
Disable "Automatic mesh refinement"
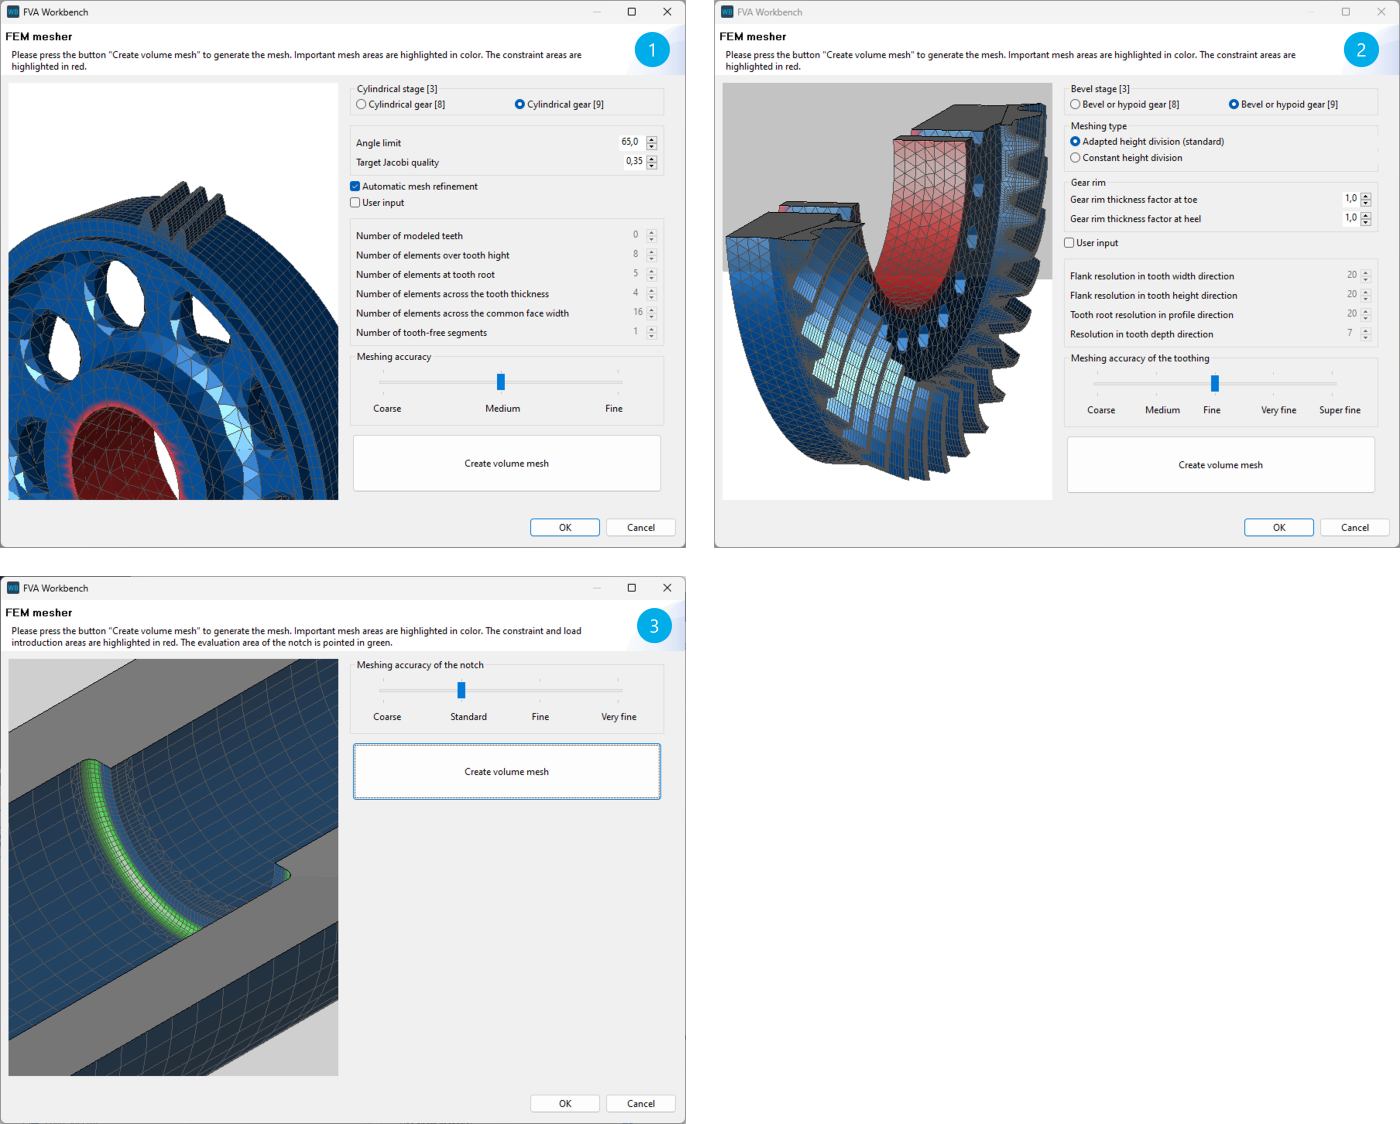click(x=355, y=186)
